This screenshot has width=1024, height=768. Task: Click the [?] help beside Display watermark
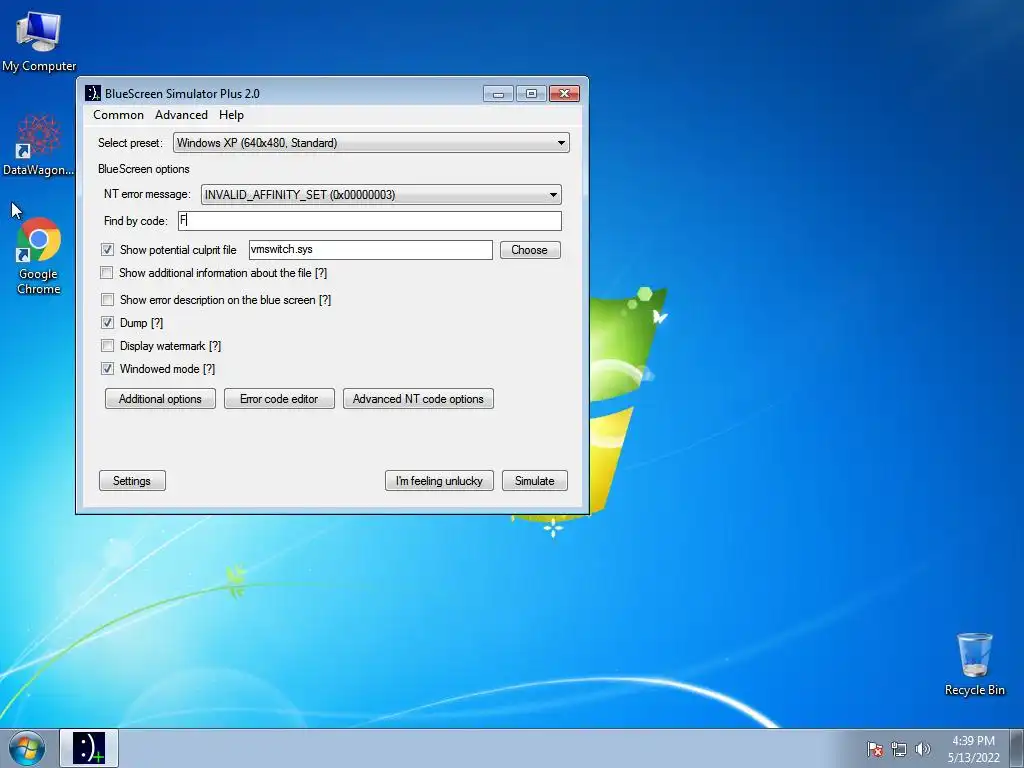point(215,346)
